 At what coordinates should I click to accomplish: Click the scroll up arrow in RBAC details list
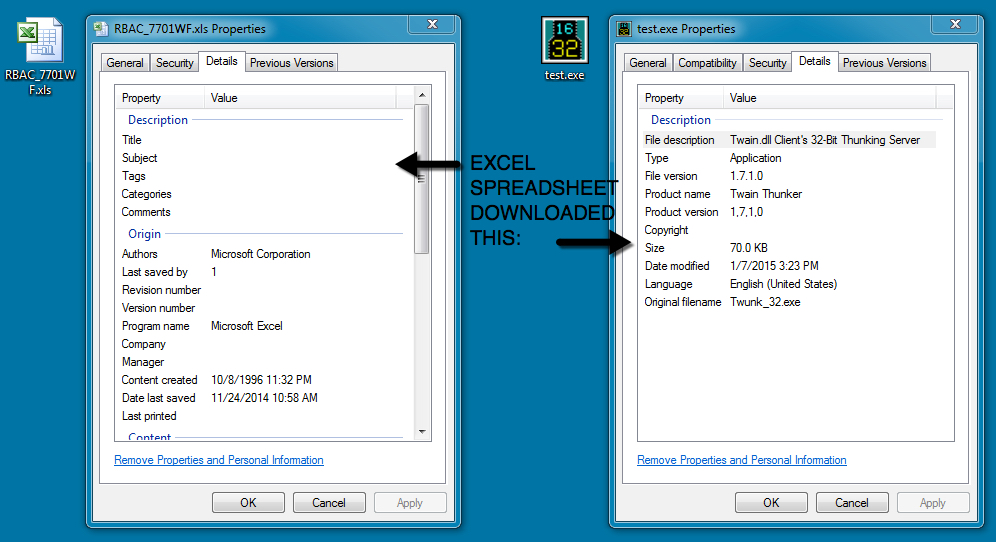[421, 97]
